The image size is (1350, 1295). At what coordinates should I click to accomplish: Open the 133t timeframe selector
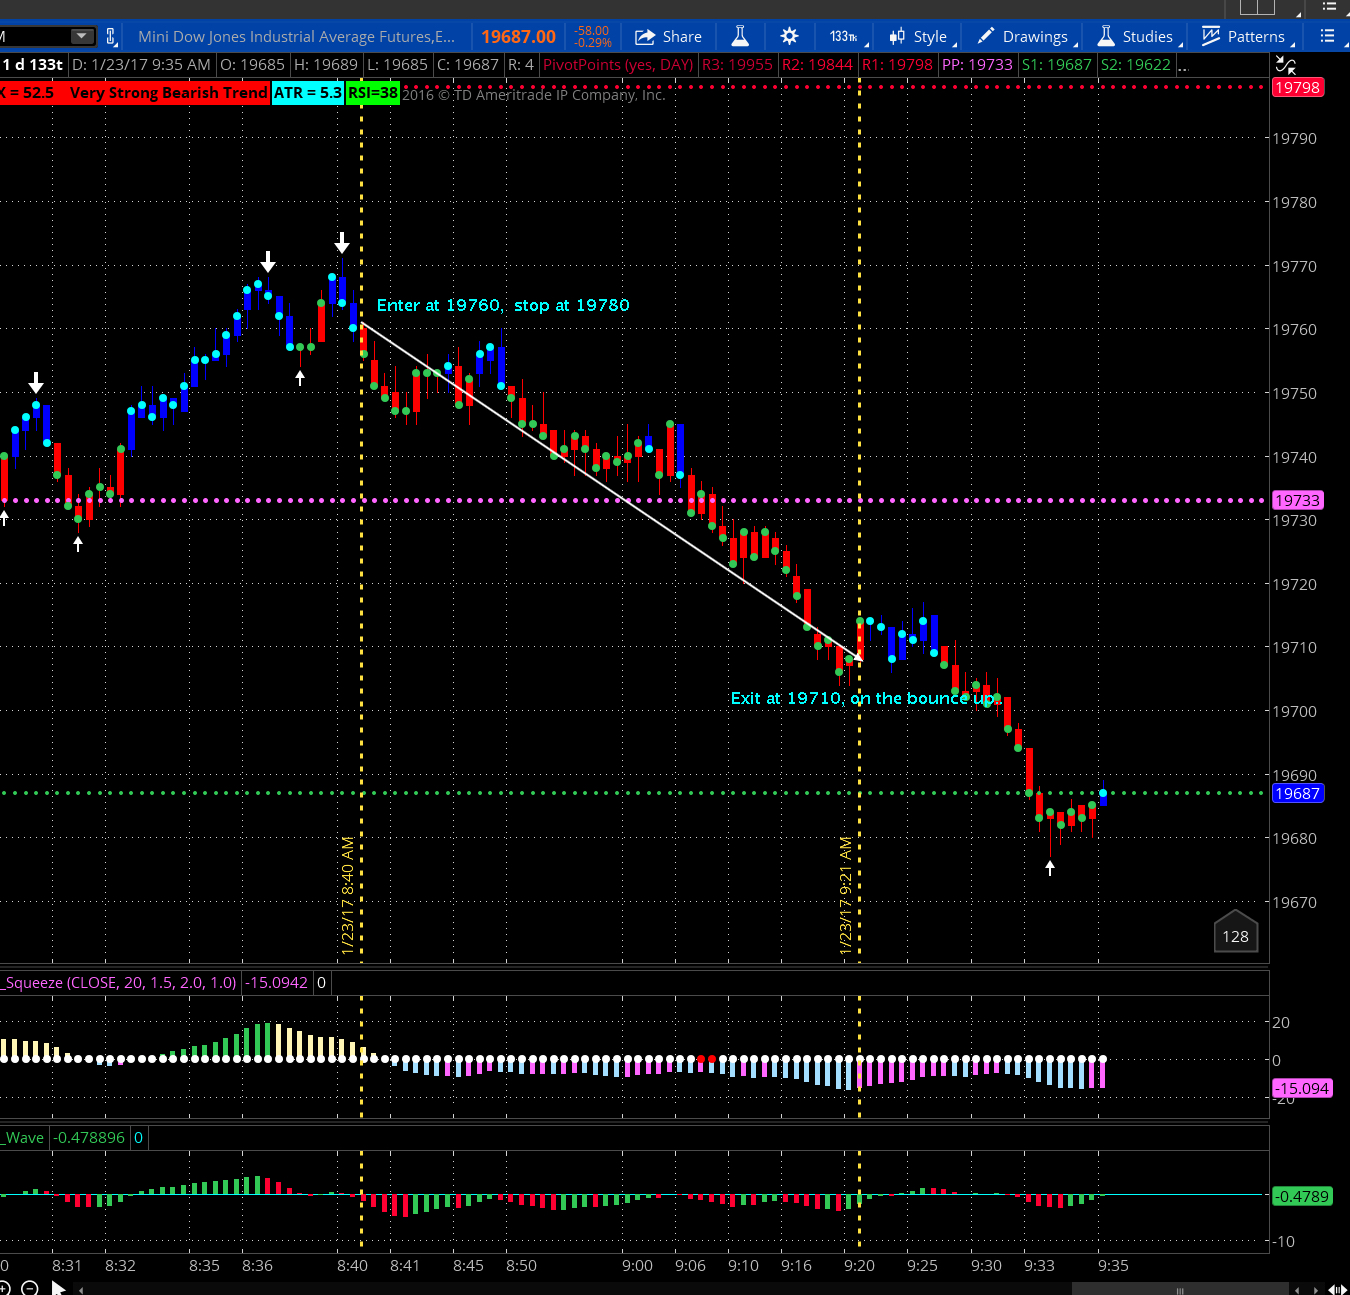click(845, 37)
